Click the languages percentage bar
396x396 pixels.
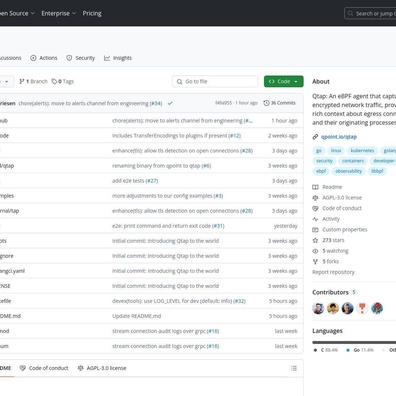[354, 342]
